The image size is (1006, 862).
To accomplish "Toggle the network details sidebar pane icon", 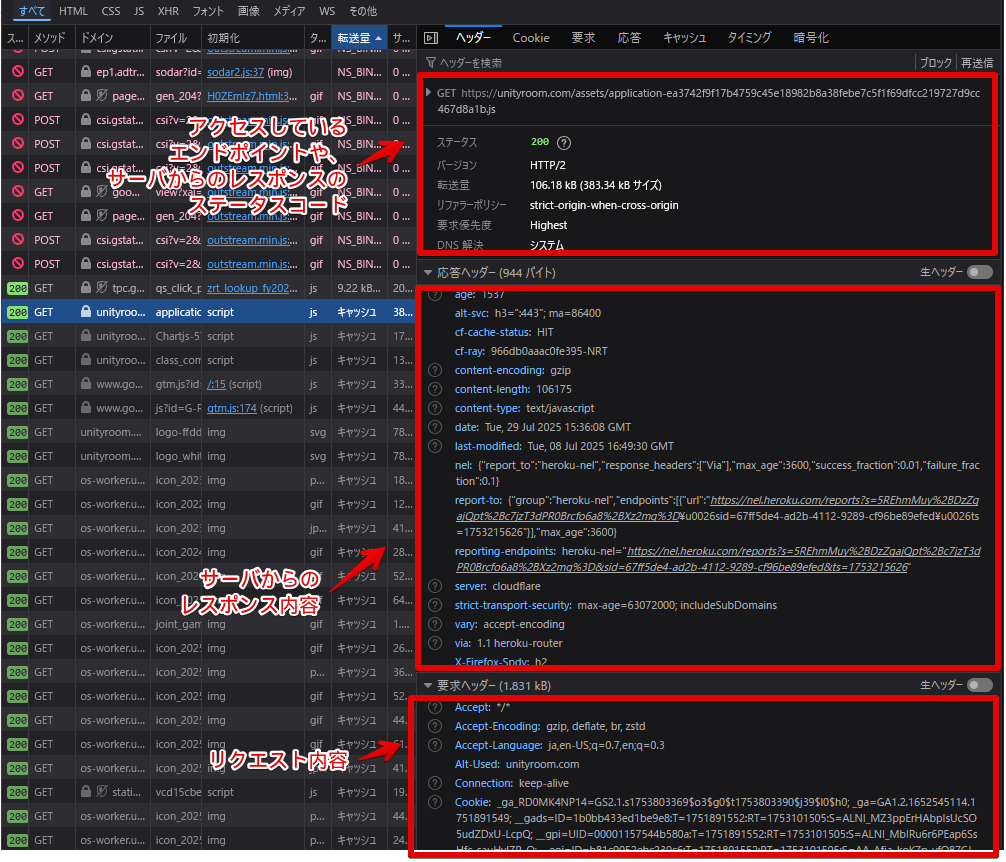I will [431, 38].
